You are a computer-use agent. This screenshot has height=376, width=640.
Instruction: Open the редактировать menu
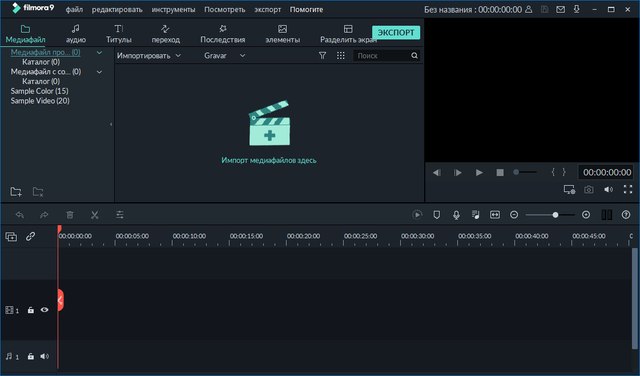coord(117,9)
